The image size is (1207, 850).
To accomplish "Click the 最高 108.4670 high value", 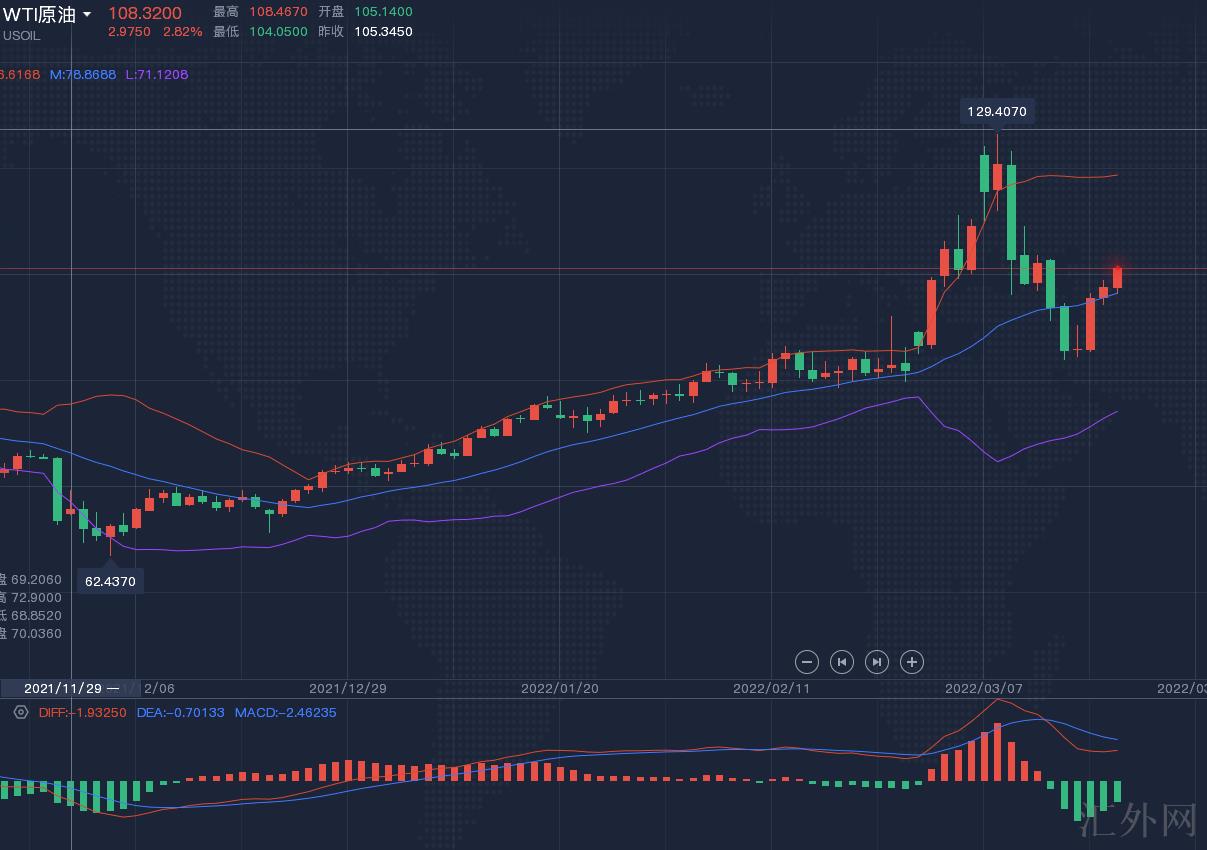I will tap(277, 12).
